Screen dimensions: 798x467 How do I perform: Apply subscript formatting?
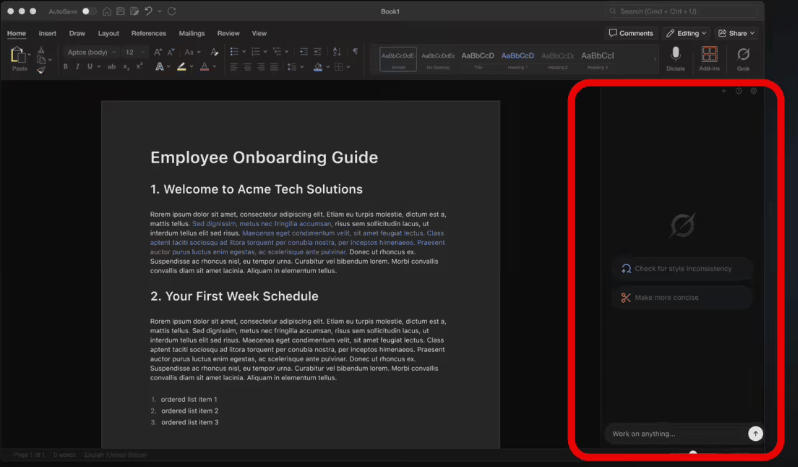[126, 67]
